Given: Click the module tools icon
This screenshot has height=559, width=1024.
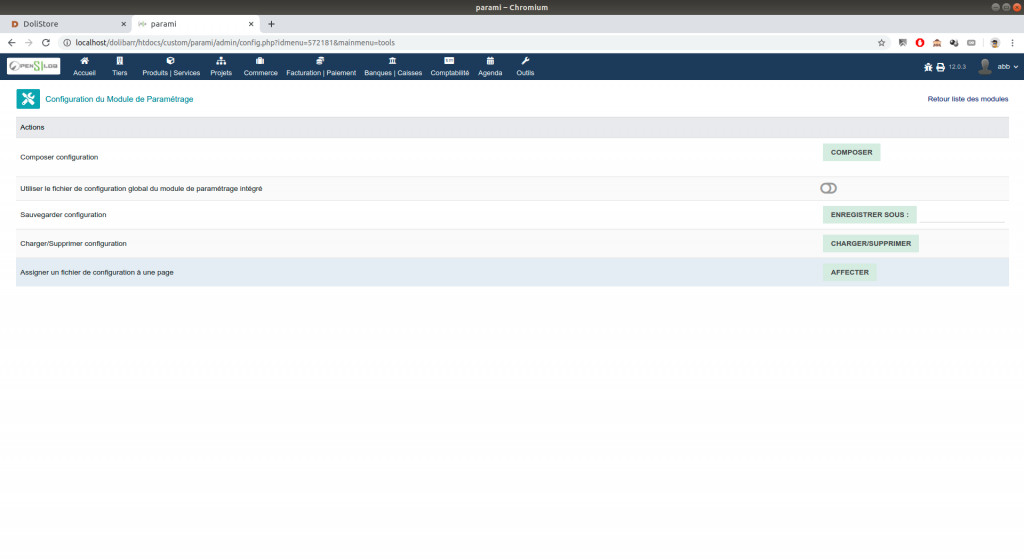Looking at the screenshot, I should (x=28, y=99).
